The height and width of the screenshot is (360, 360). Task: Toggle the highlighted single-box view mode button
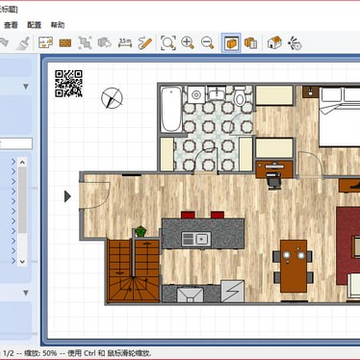231,43
